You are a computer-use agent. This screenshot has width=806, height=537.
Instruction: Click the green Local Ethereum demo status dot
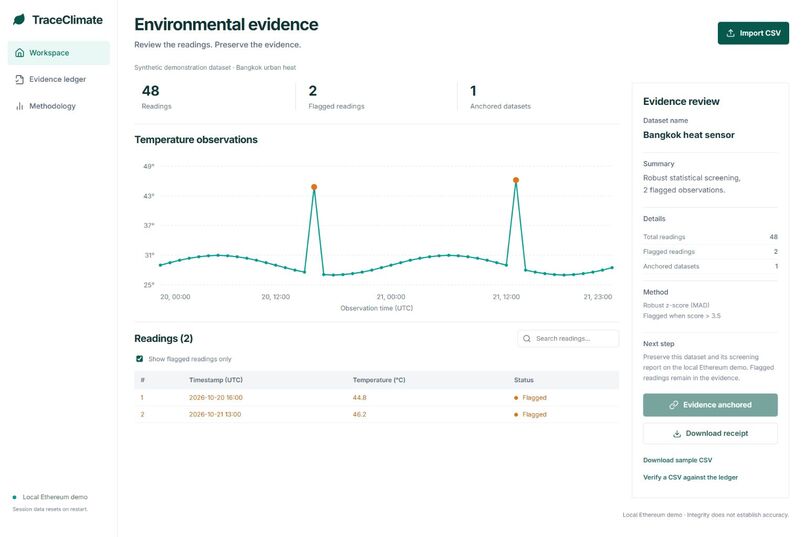(14, 497)
